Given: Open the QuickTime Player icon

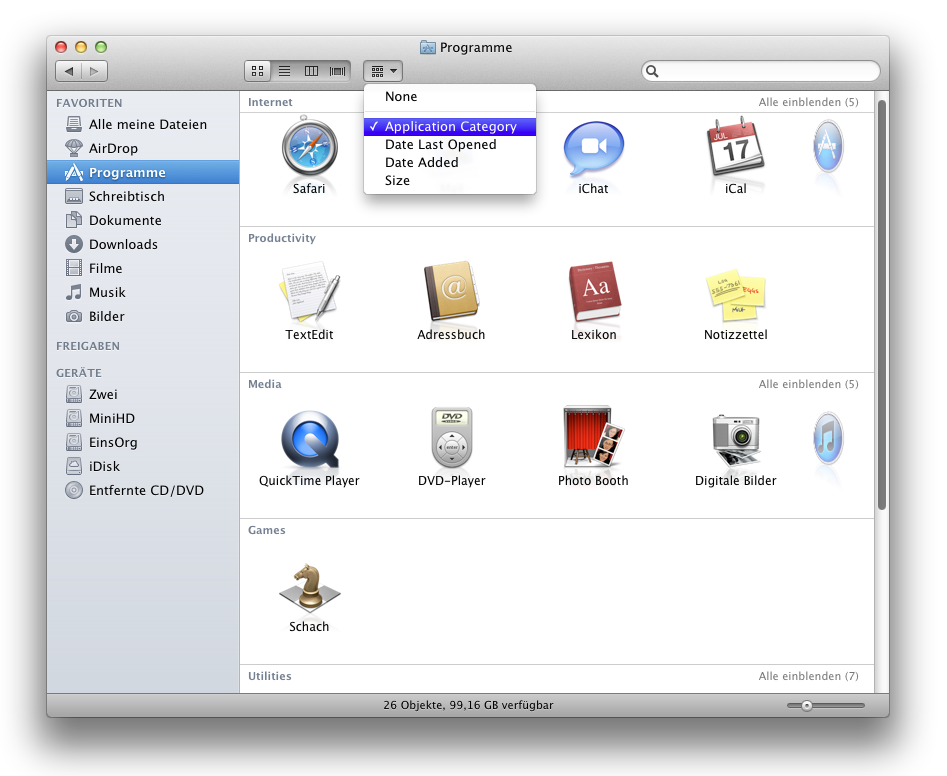Looking at the screenshot, I should (x=309, y=439).
